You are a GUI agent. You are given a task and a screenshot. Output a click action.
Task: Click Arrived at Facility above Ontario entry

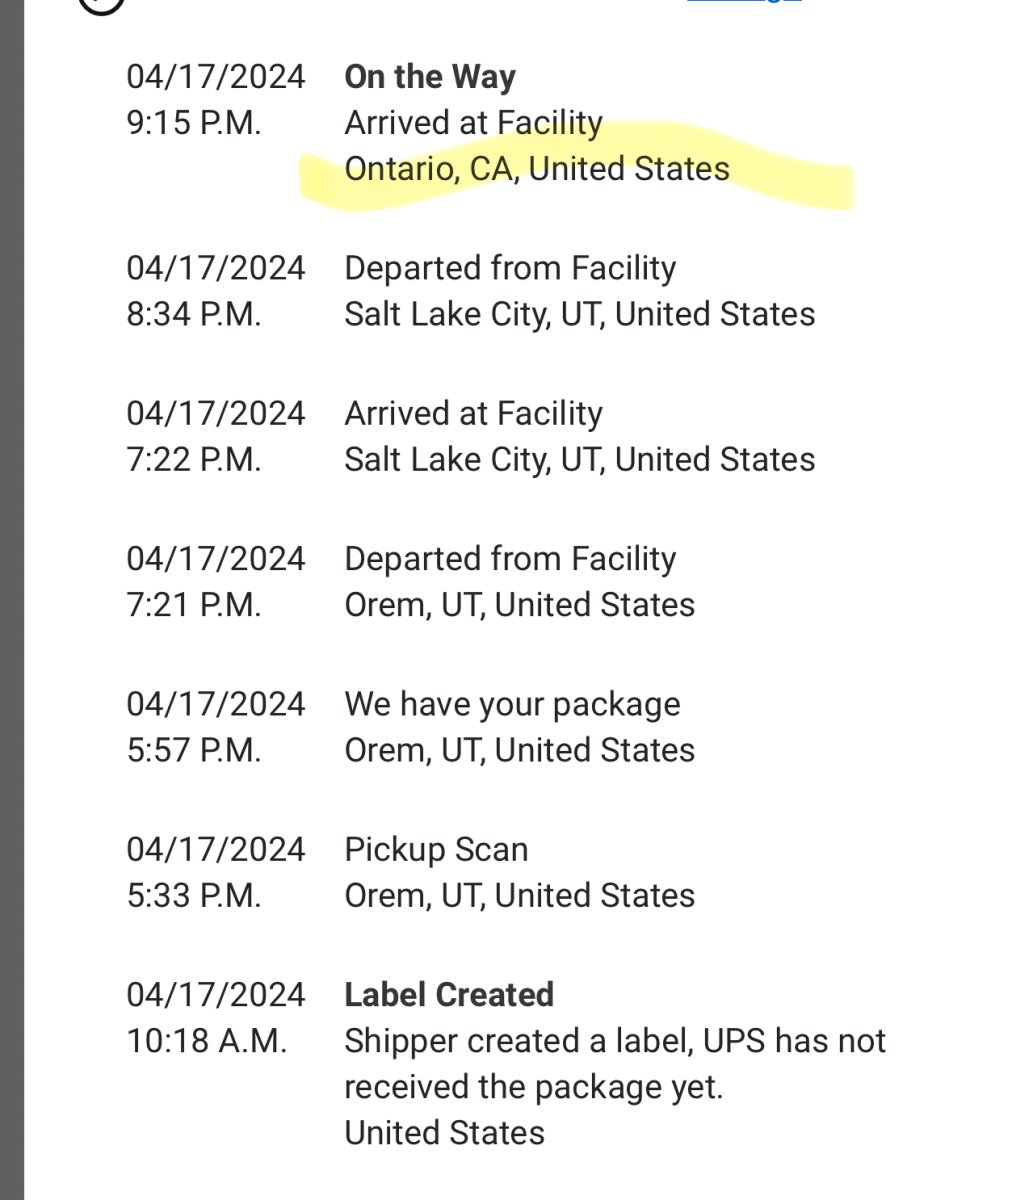click(474, 123)
